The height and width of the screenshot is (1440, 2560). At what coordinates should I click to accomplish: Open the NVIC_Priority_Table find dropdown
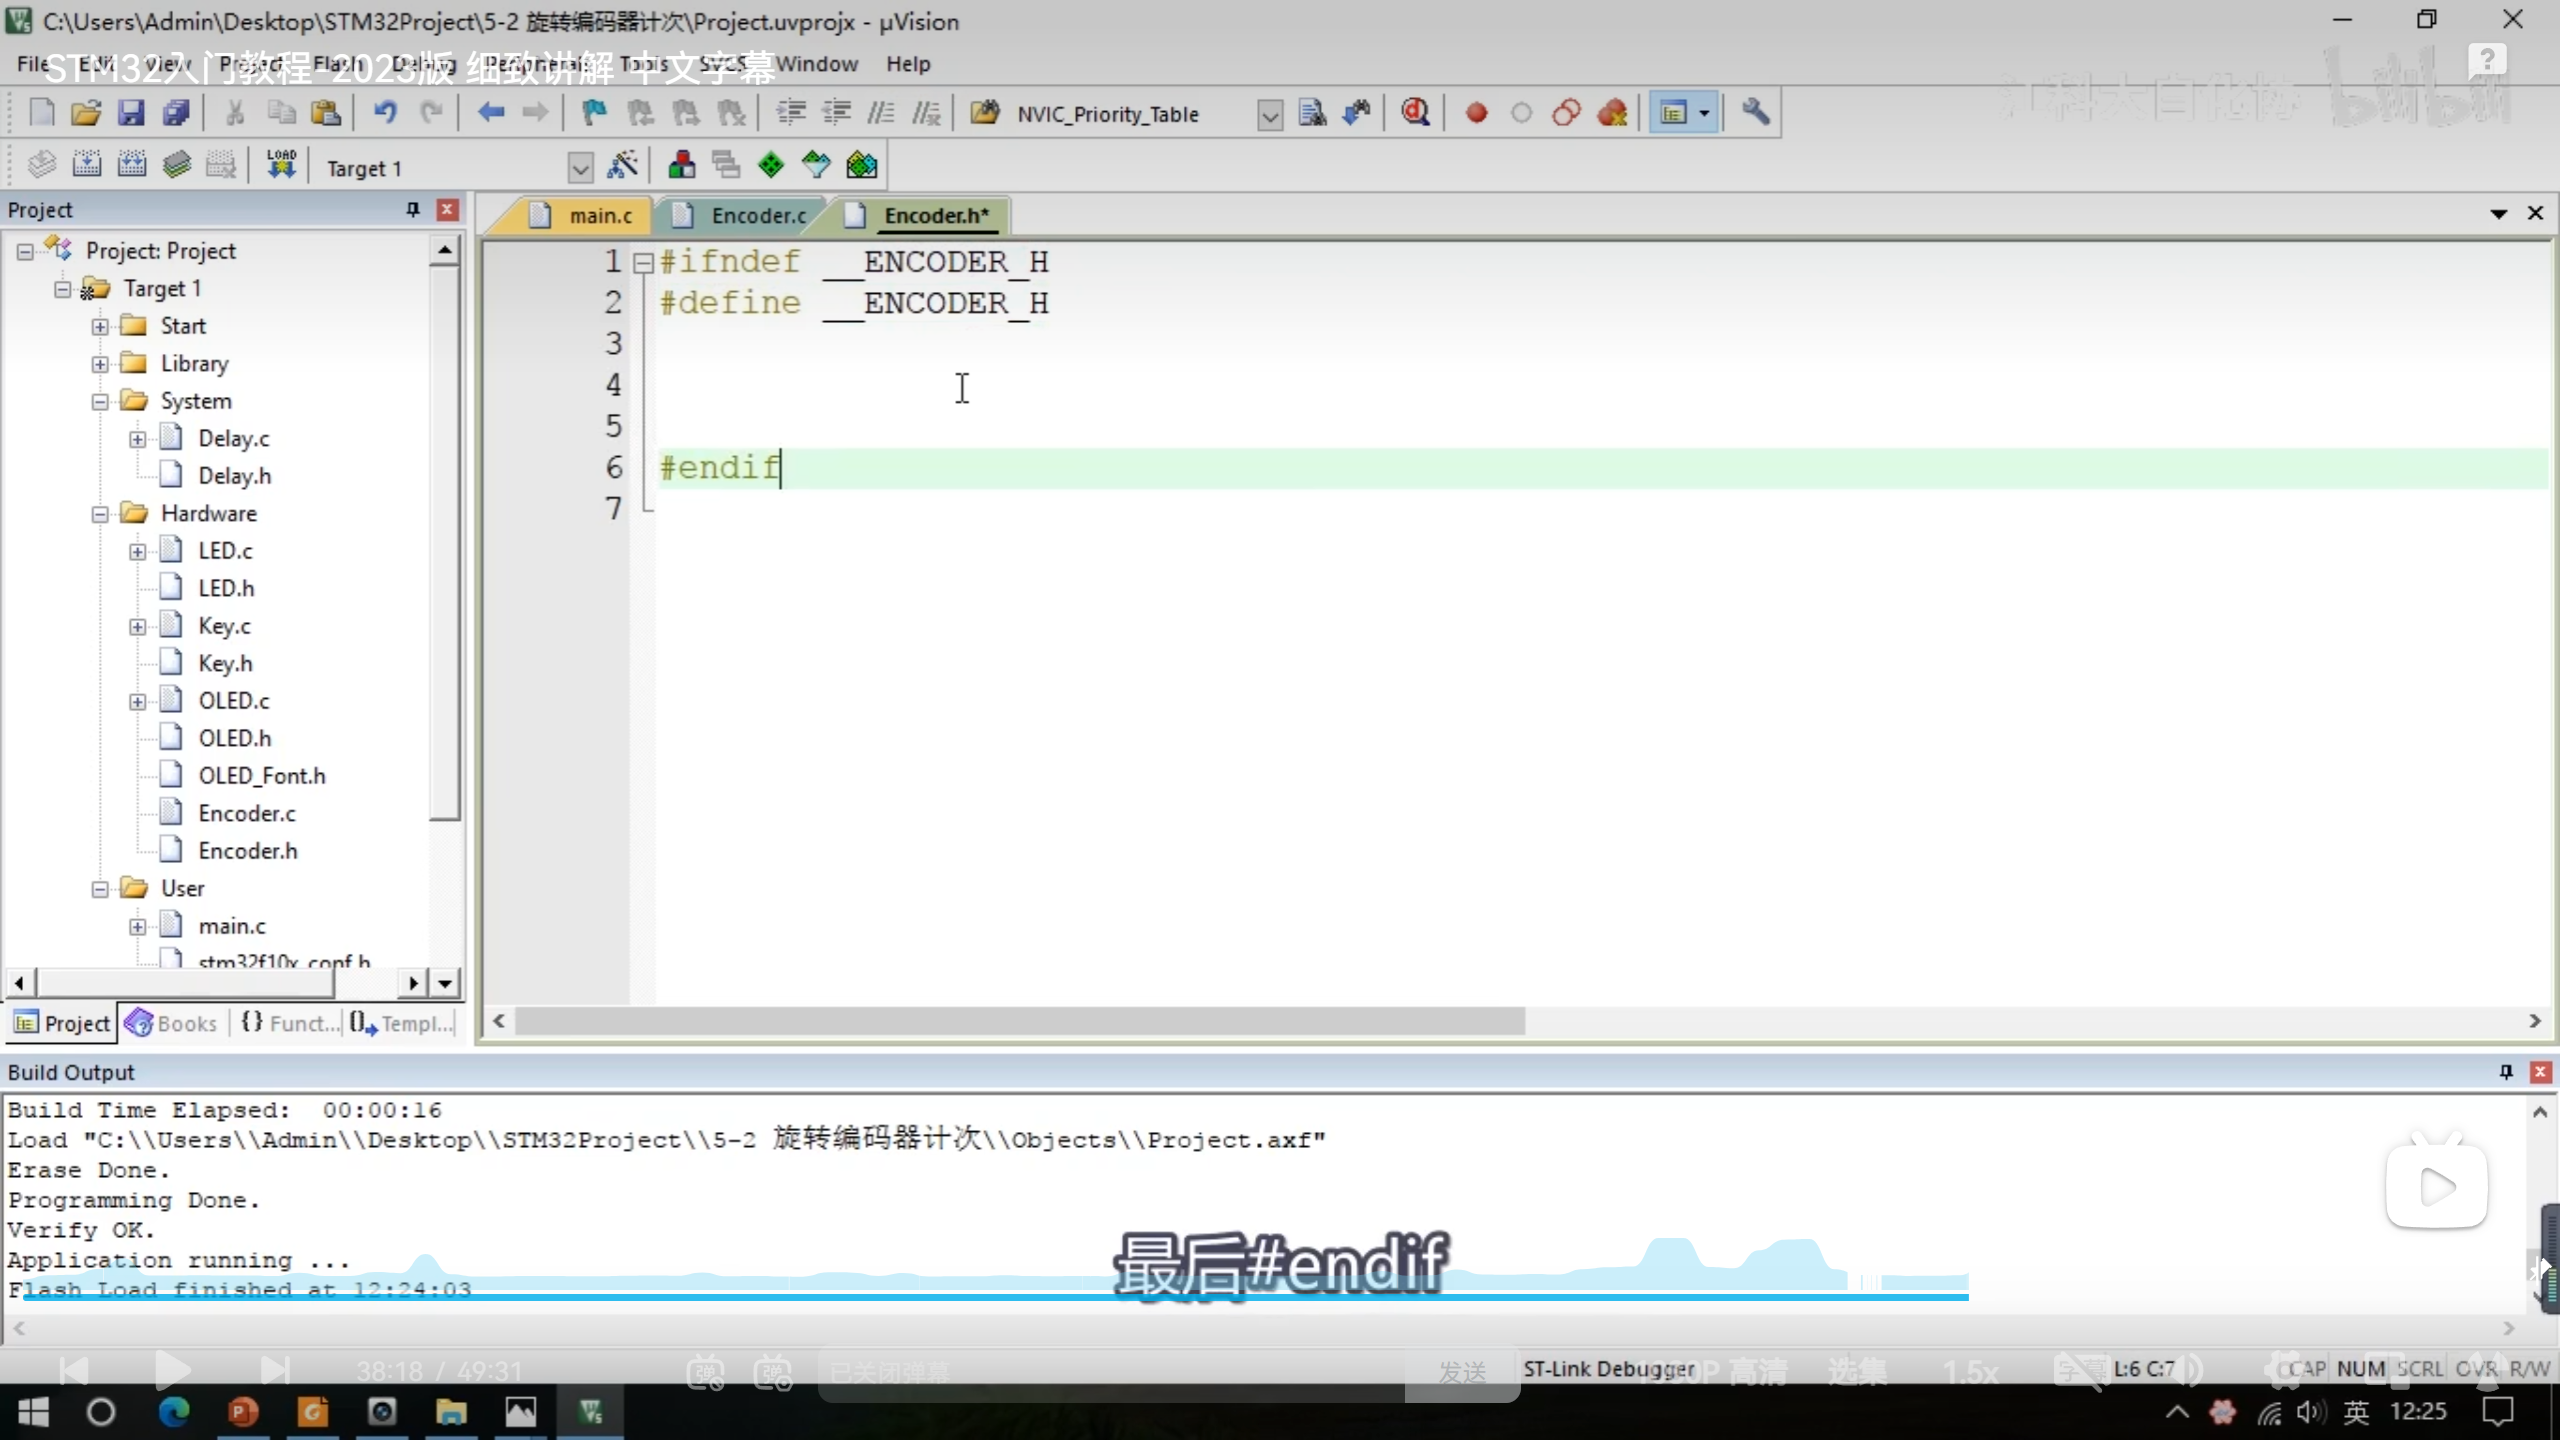point(1269,115)
